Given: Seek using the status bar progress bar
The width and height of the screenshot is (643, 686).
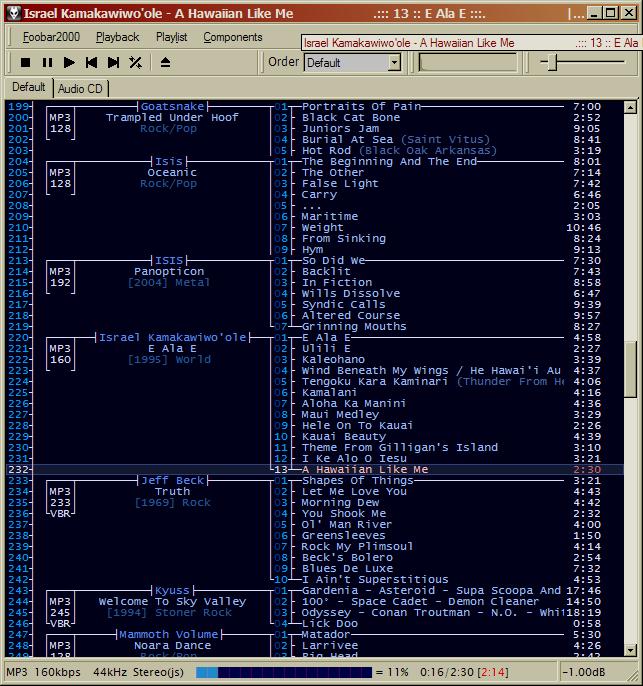Looking at the screenshot, I should pyautogui.click(x=284, y=672).
